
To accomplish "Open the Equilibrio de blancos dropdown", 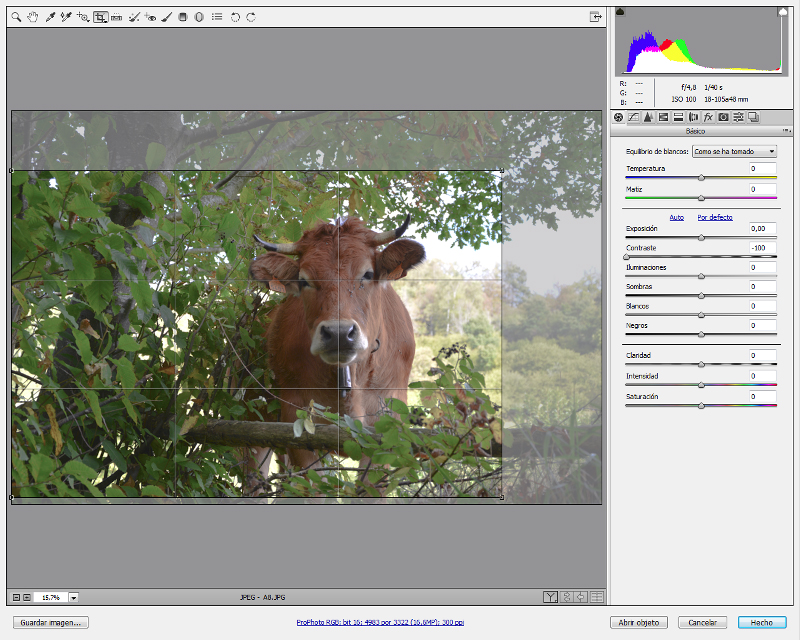I will (734, 152).
